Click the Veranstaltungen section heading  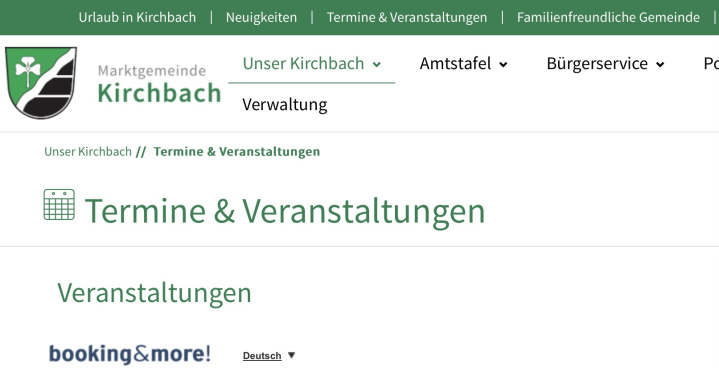154,293
